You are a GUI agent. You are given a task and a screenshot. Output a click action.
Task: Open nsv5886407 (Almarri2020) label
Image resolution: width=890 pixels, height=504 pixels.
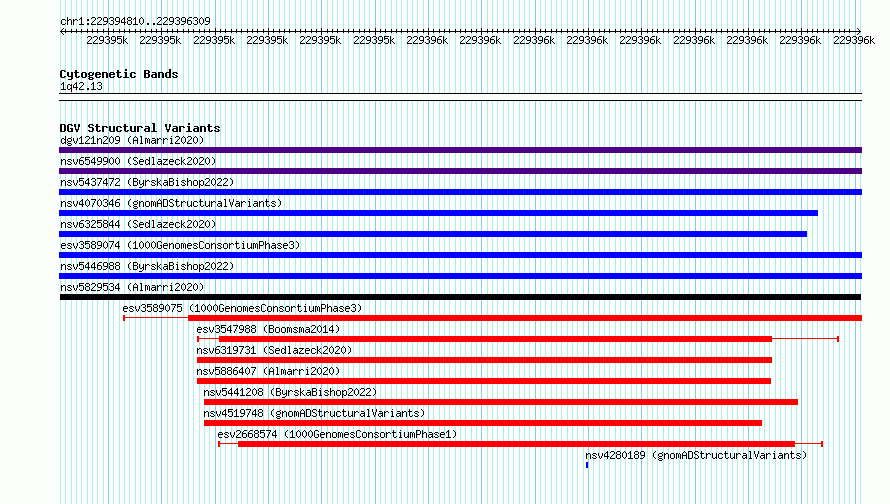268,371
